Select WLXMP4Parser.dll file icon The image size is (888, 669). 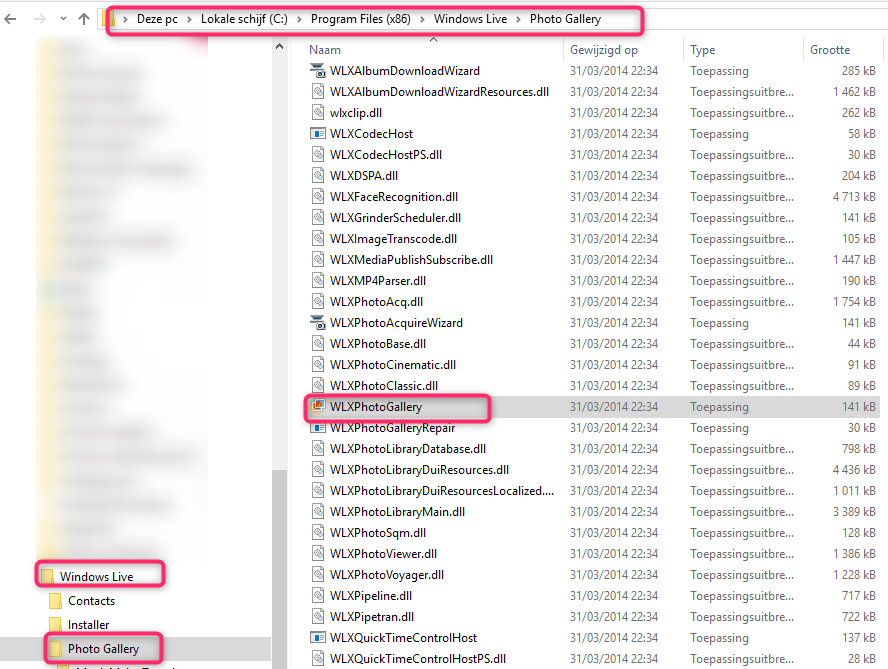(318, 280)
